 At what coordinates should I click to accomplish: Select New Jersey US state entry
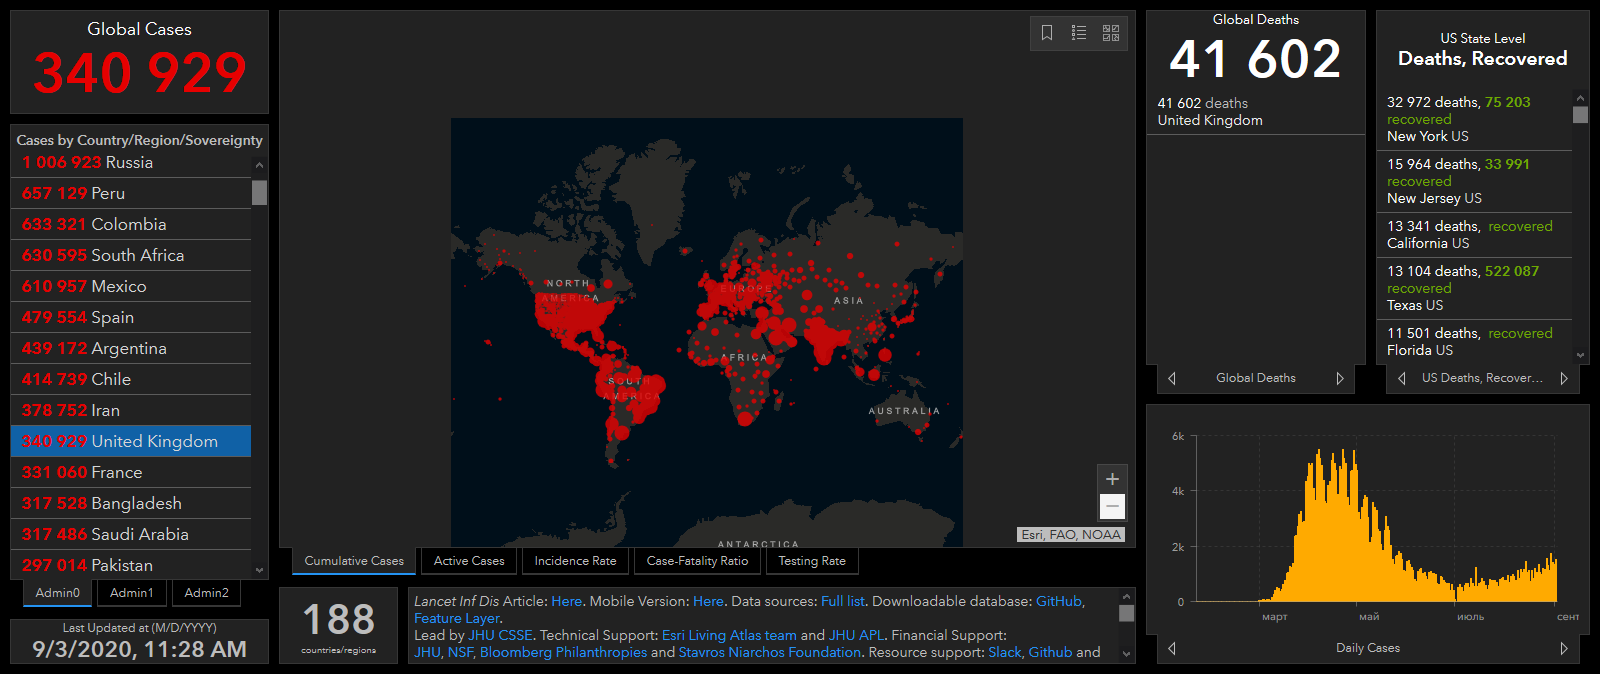(x=1475, y=181)
